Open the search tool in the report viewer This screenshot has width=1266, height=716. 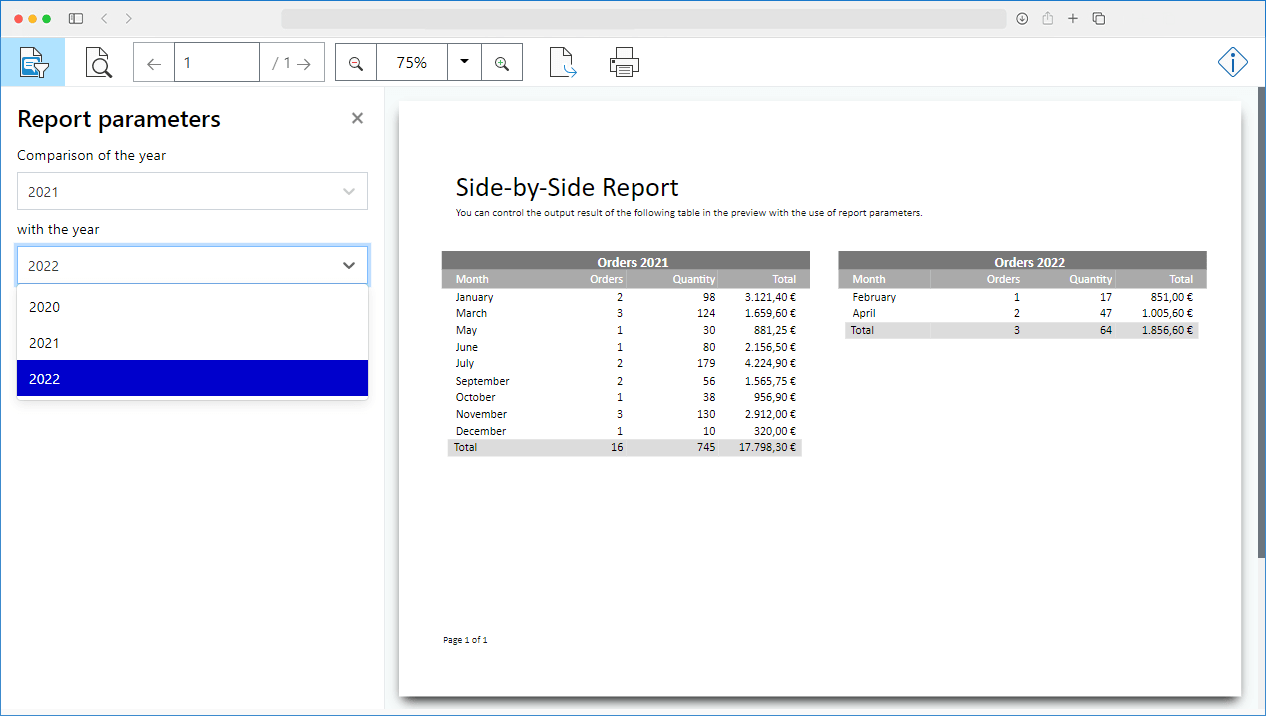tap(98, 62)
